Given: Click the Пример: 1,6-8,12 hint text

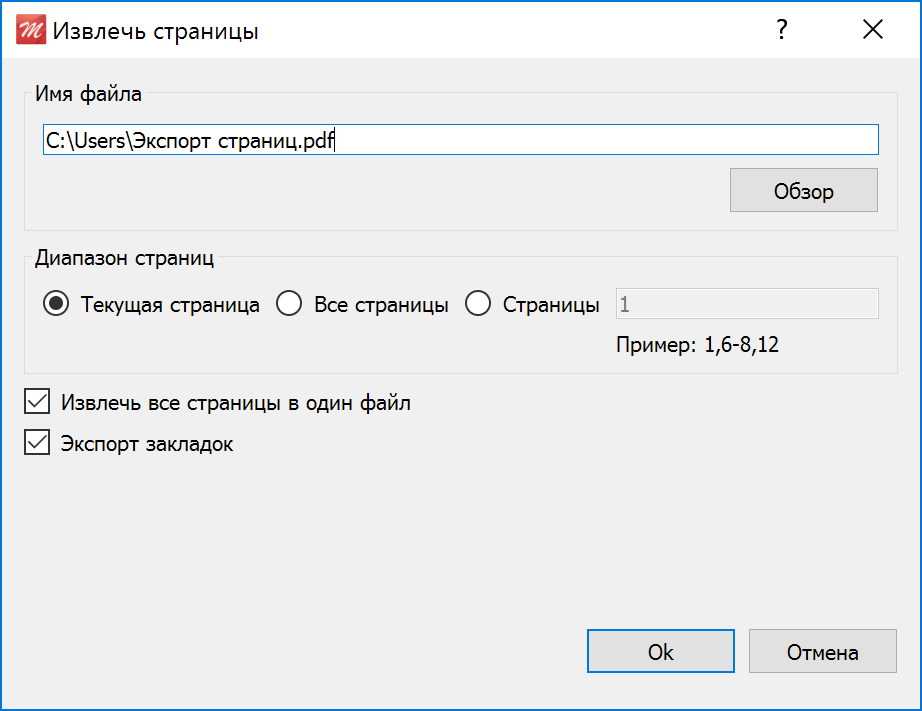Looking at the screenshot, I should [x=697, y=345].
